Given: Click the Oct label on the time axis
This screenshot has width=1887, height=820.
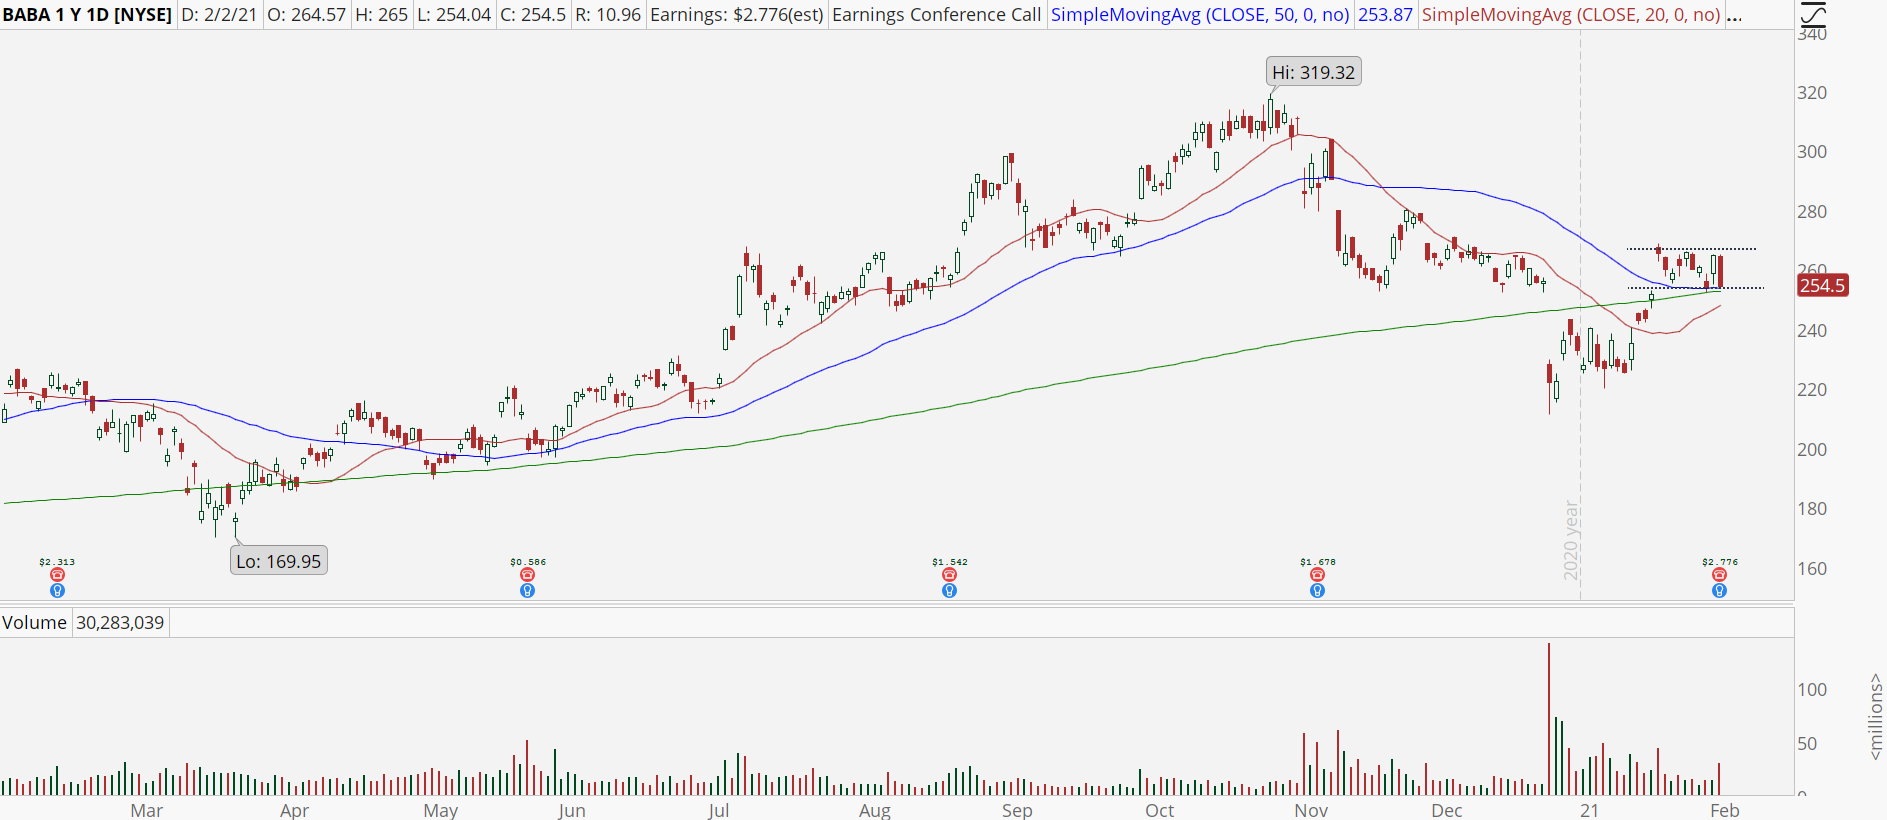Looking at the screenshot, I should tap(1160, 810).
